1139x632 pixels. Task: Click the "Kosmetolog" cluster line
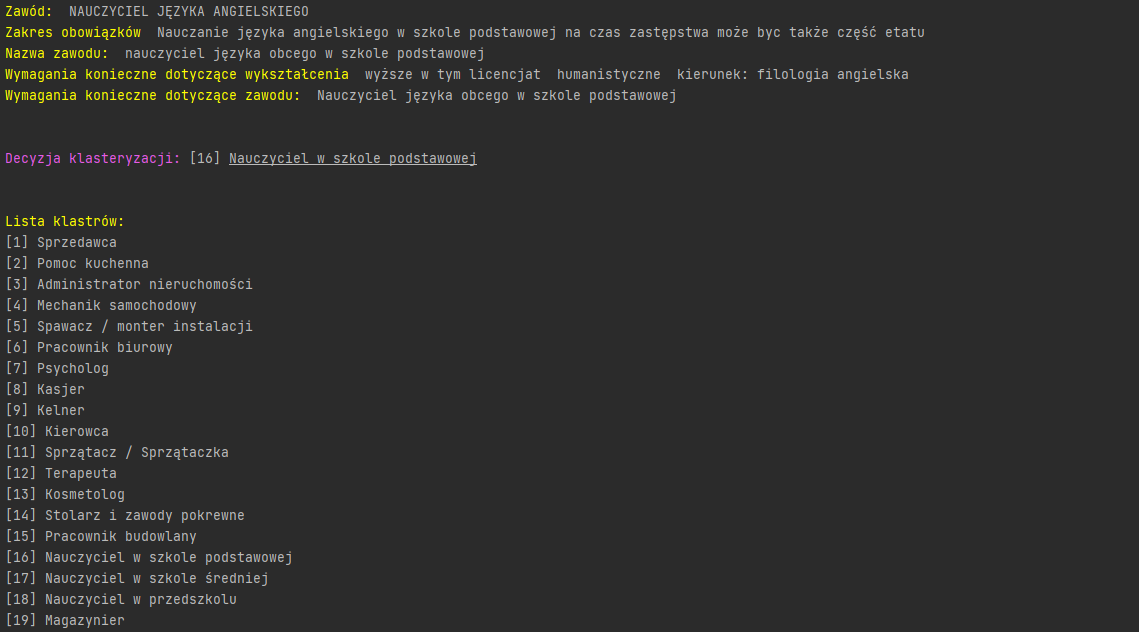(x=84, y=495)
